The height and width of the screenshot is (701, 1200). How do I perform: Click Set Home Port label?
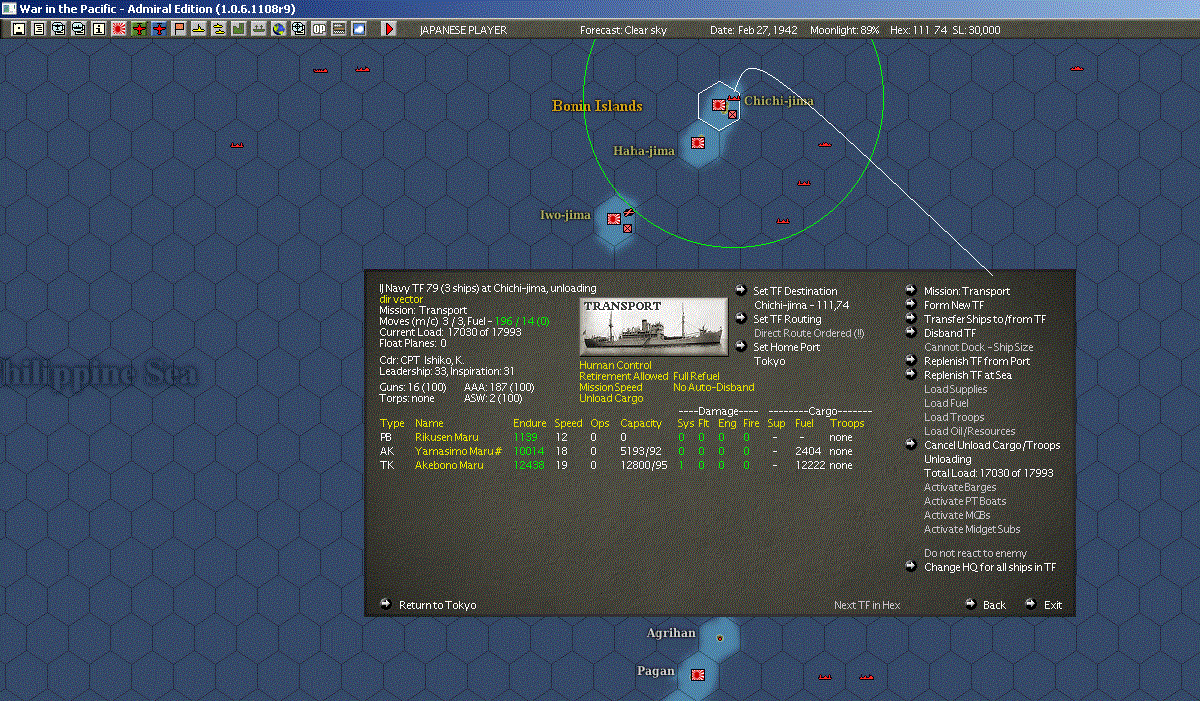point(787,347)
